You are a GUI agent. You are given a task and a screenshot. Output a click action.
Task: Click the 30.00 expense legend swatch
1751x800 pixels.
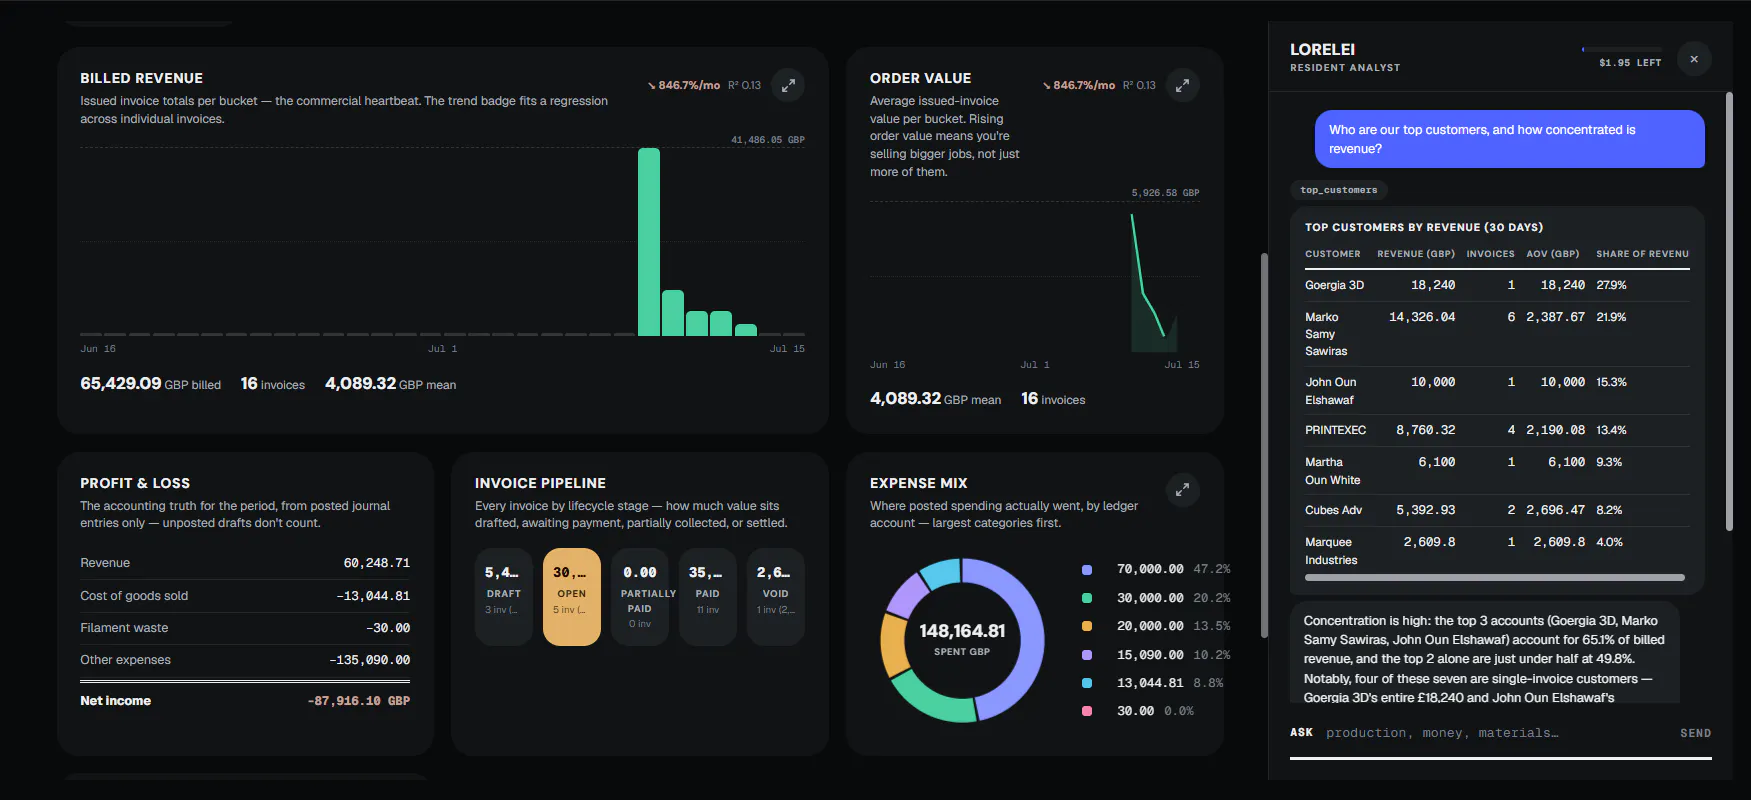click(x=1087, y=711)
